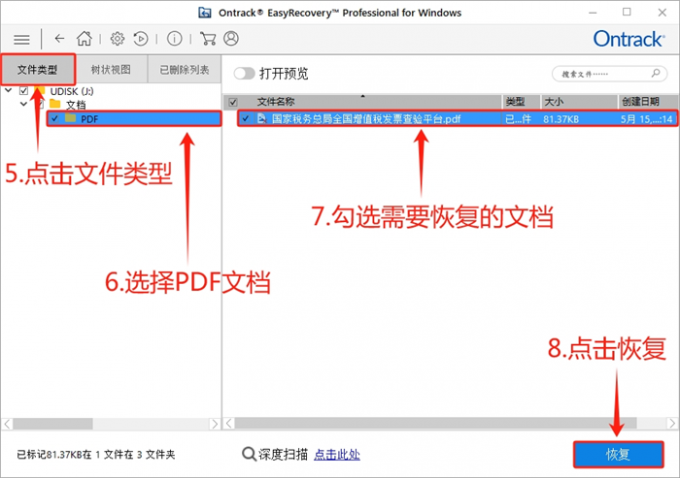
Task: Minimize the EasyRecovery window
Action: tap(593, 13)
